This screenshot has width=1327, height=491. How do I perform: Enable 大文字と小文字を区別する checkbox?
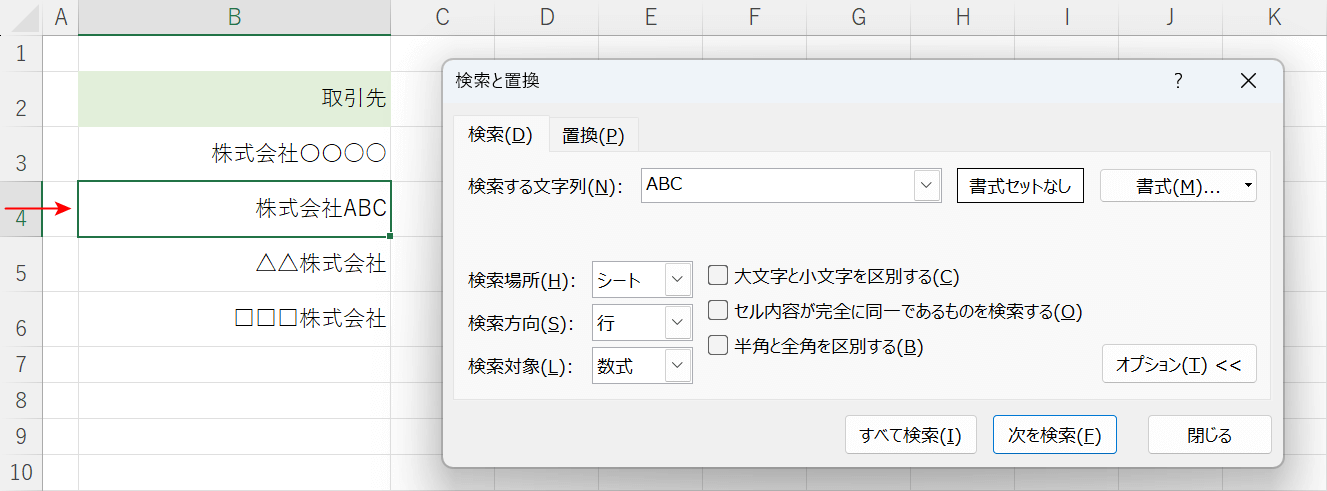tap(717, 276)
